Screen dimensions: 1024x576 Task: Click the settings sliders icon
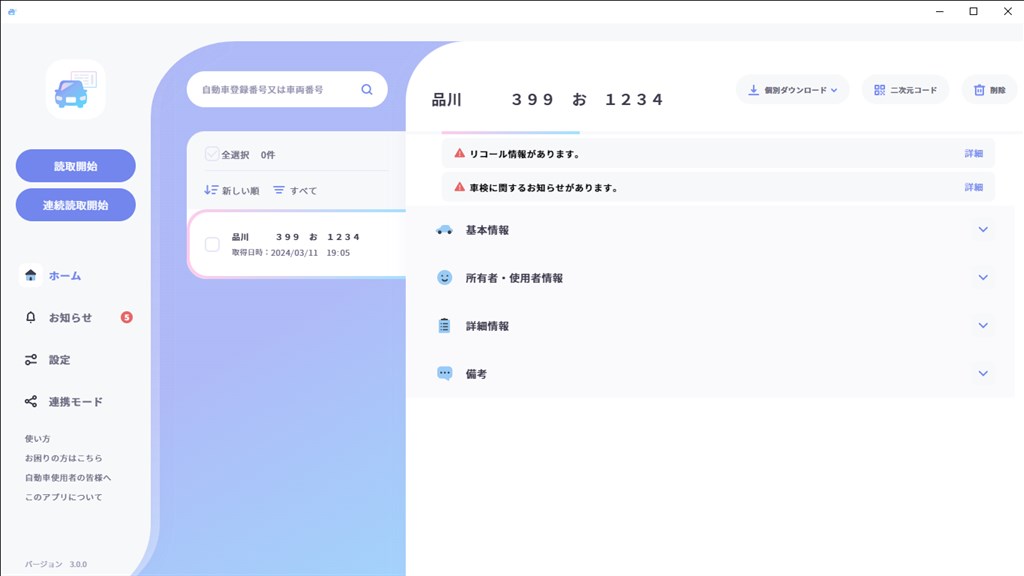coord(31,360)
